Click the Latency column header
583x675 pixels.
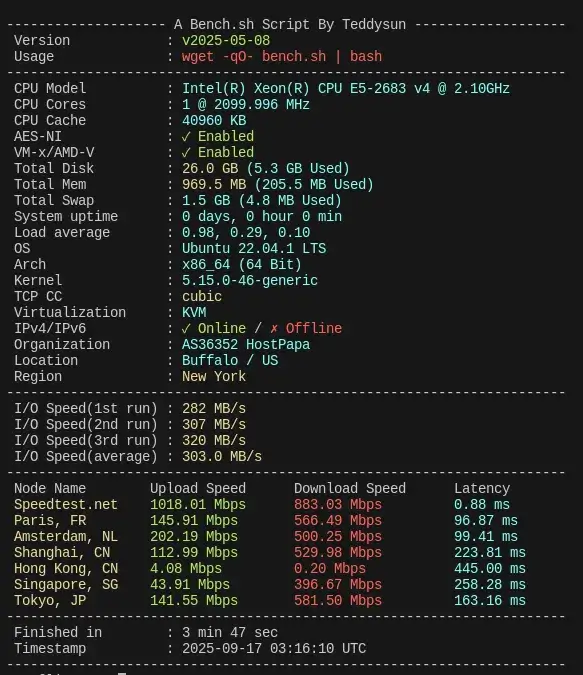482,489
